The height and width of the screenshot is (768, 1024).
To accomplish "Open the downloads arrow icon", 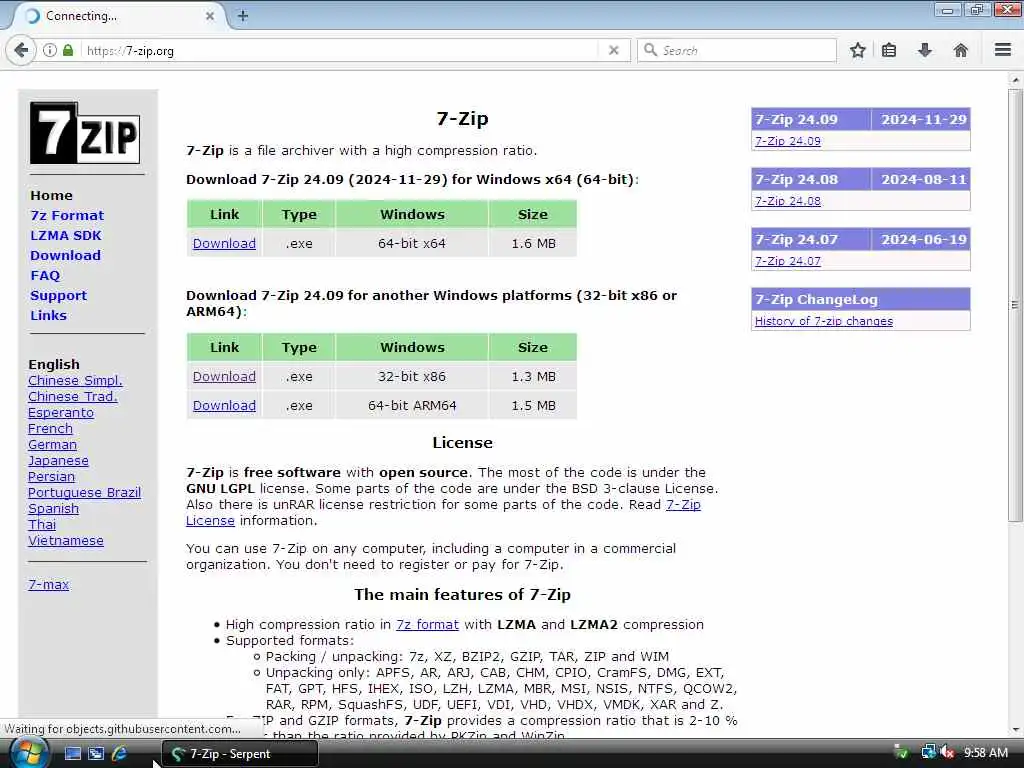I will (x=925, y=50).
